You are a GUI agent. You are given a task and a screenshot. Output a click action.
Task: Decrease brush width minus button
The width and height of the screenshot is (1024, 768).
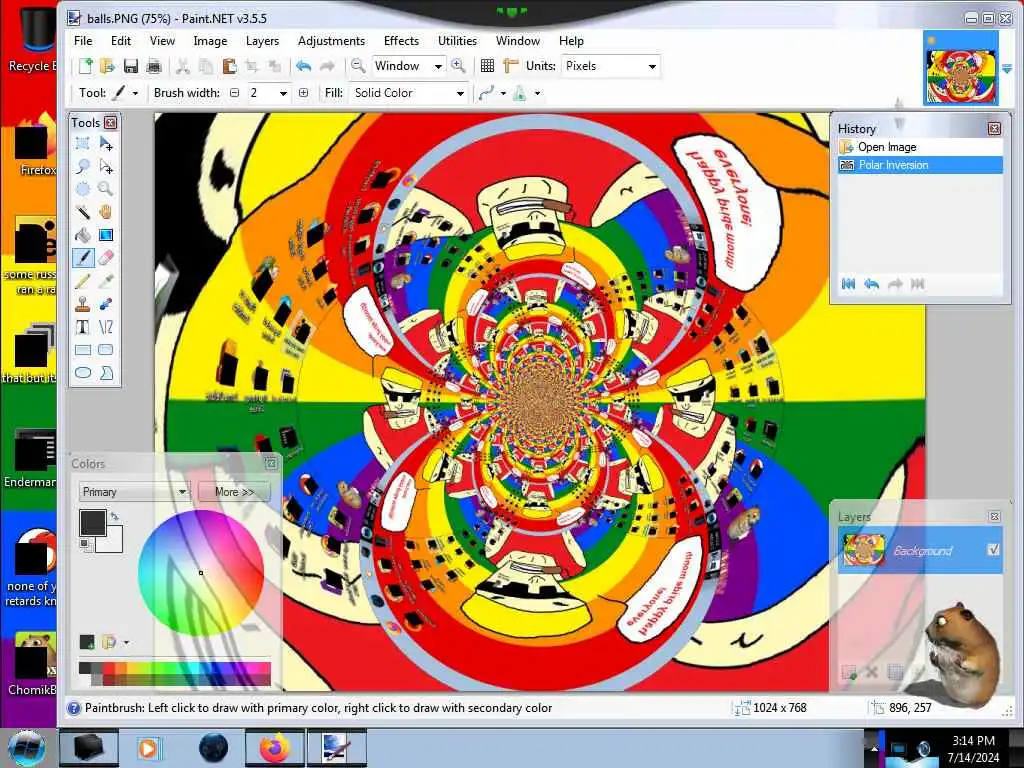234,93
